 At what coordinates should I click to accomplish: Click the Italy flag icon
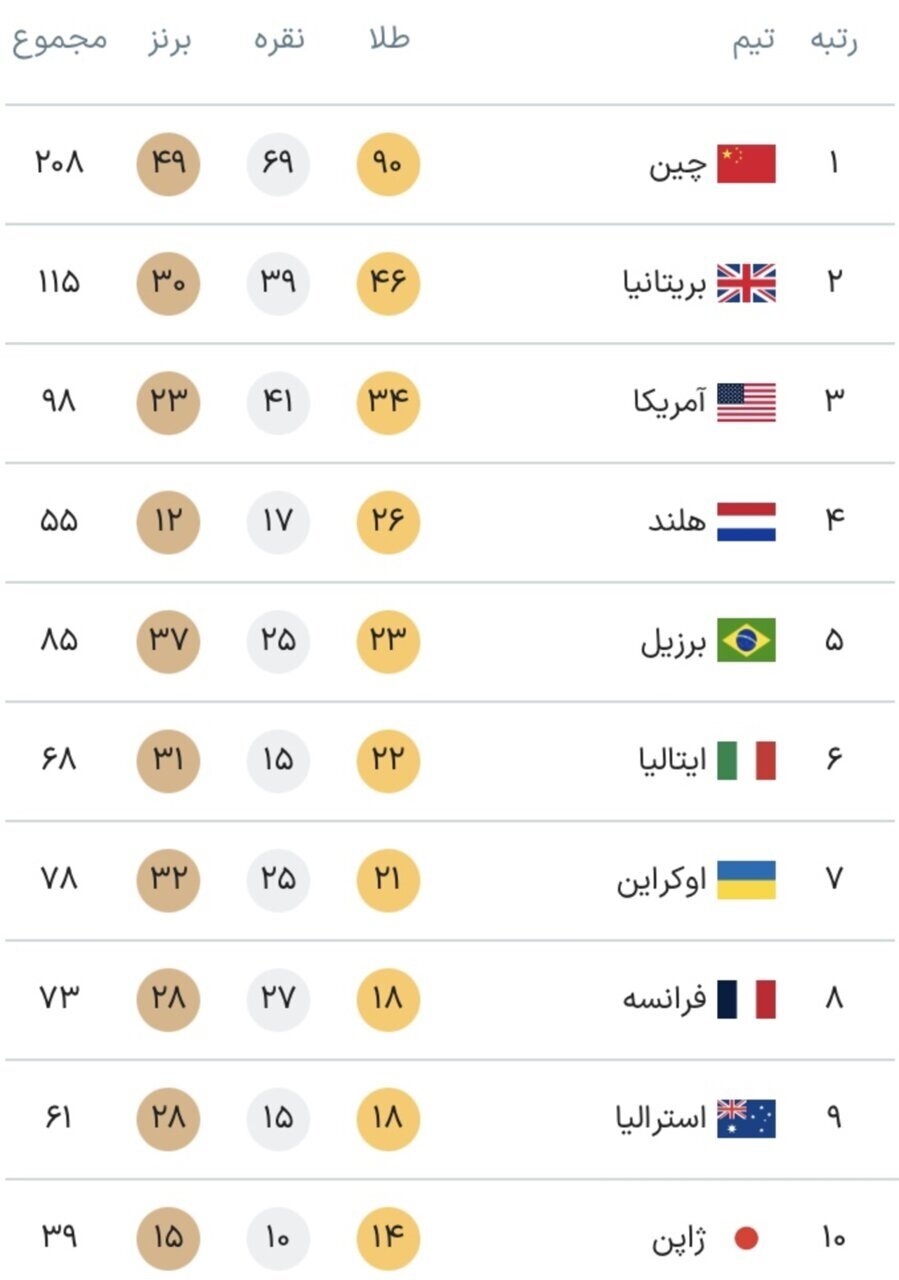(x=746, y=760)
